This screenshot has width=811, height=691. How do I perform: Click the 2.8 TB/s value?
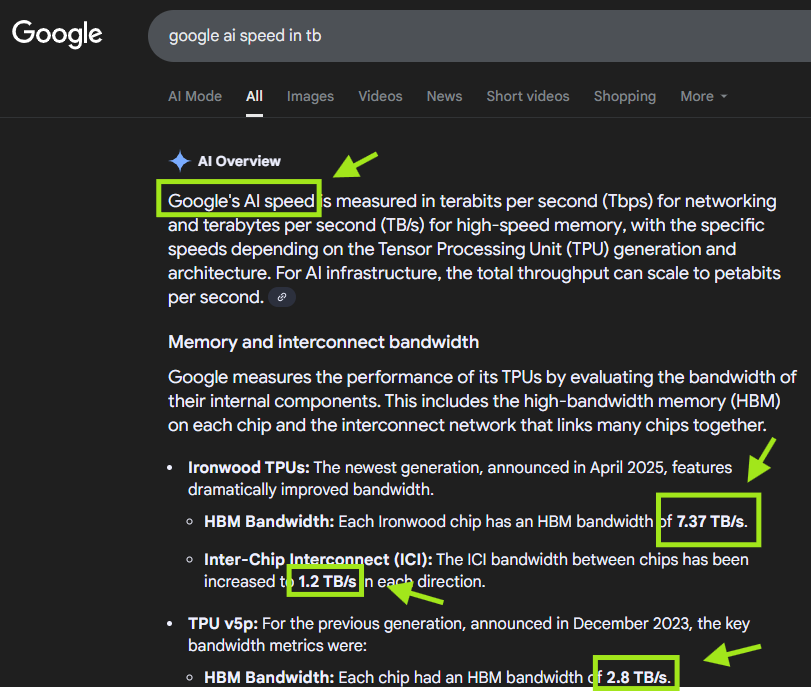(638, 677)
